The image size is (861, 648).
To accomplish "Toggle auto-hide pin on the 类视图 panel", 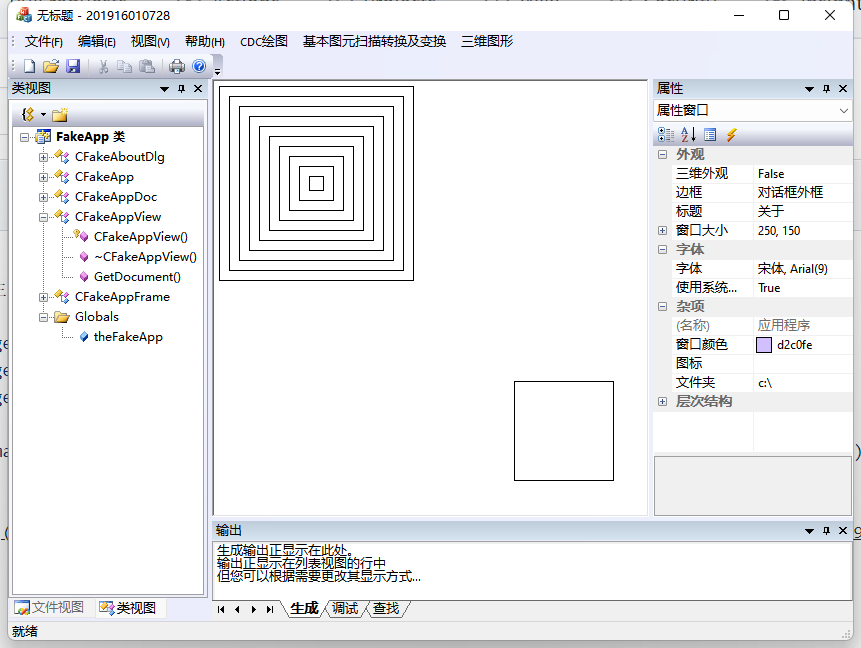I will click(x=180, y=89).
